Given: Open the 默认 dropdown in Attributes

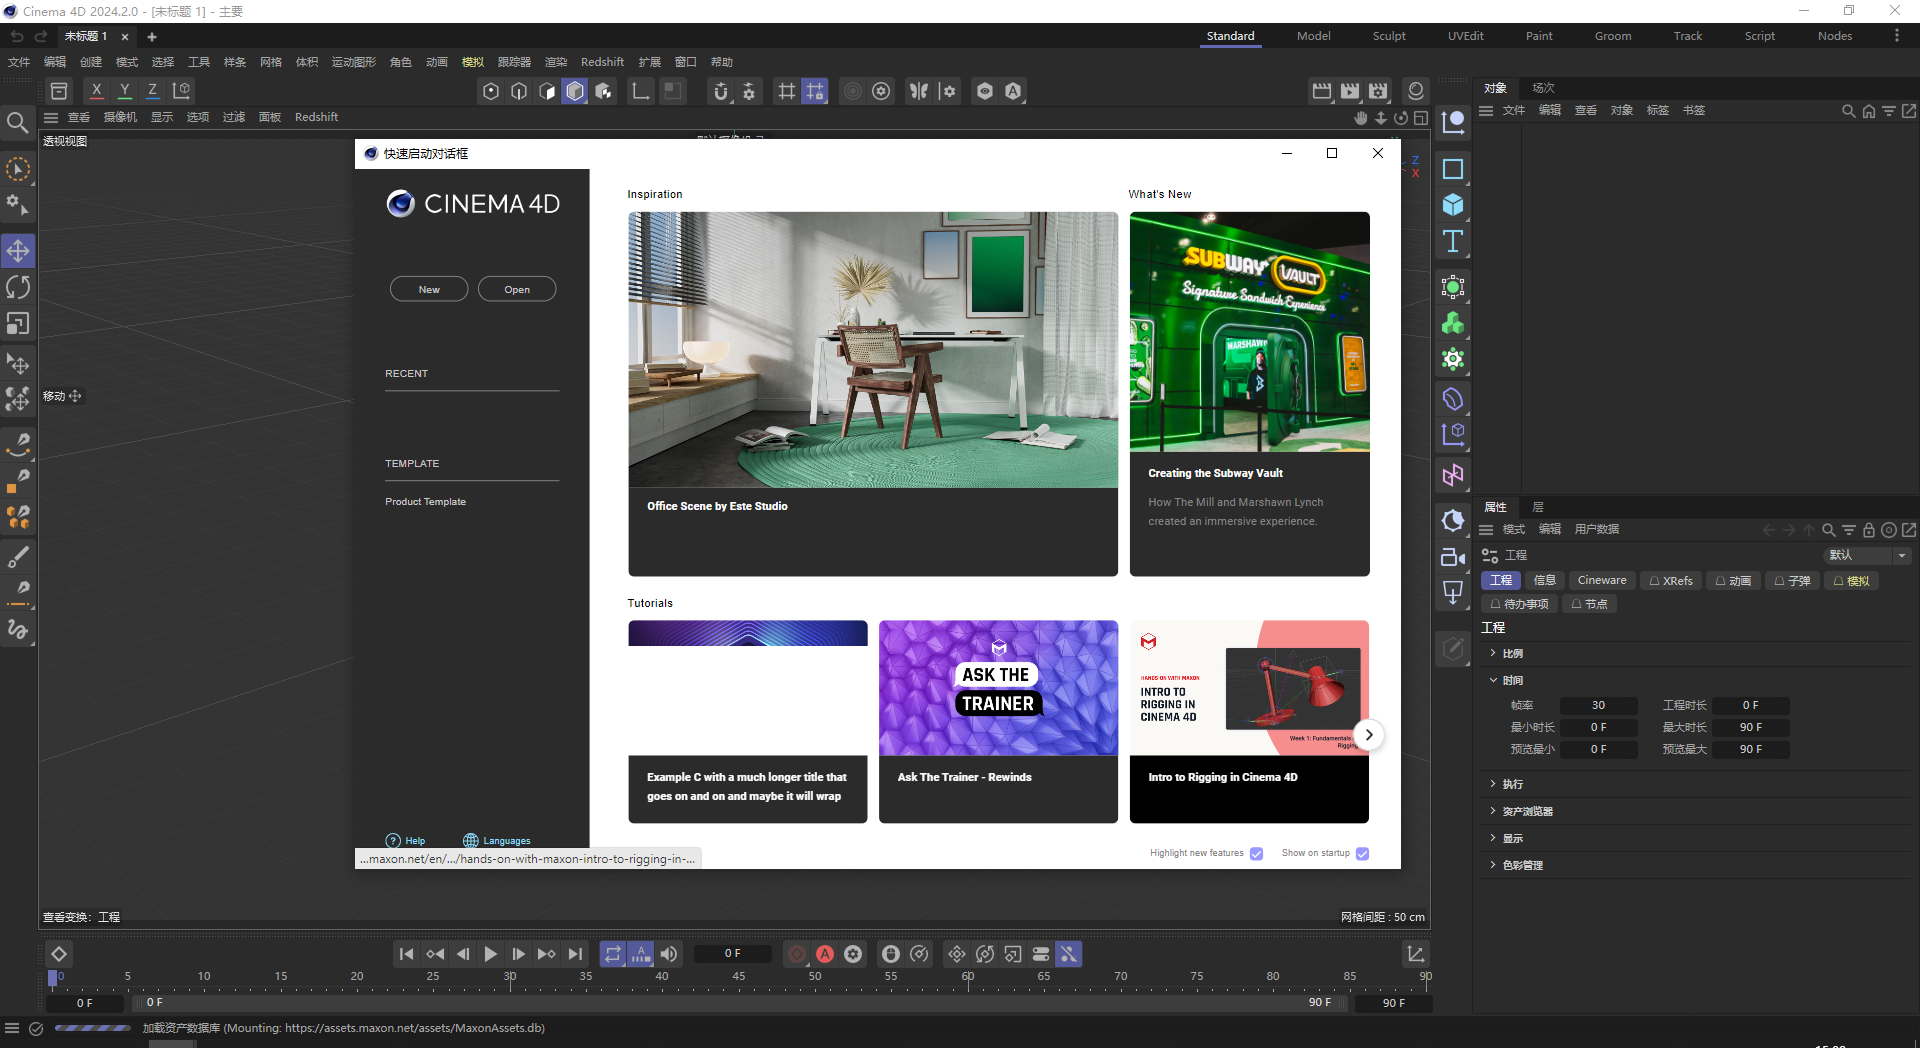Looking at the screenshot, I should point(1868,555).
